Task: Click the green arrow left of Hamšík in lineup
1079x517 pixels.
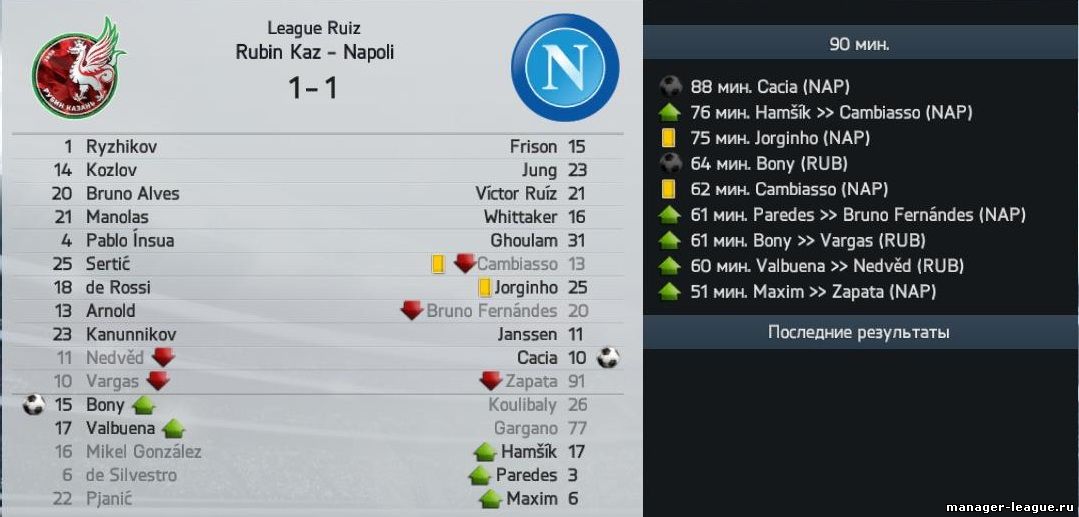Action: (x=484, y=452)
